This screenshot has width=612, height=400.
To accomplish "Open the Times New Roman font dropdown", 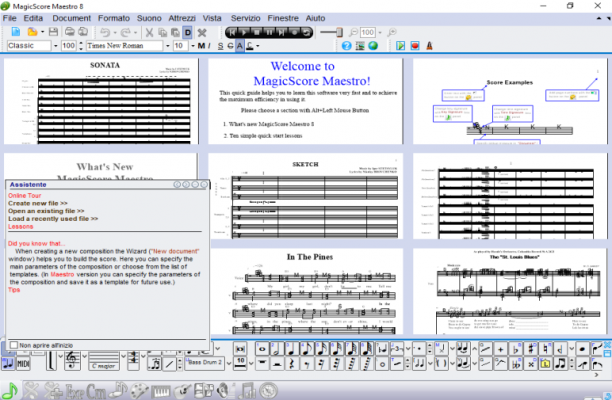I will tap(167, 46).
